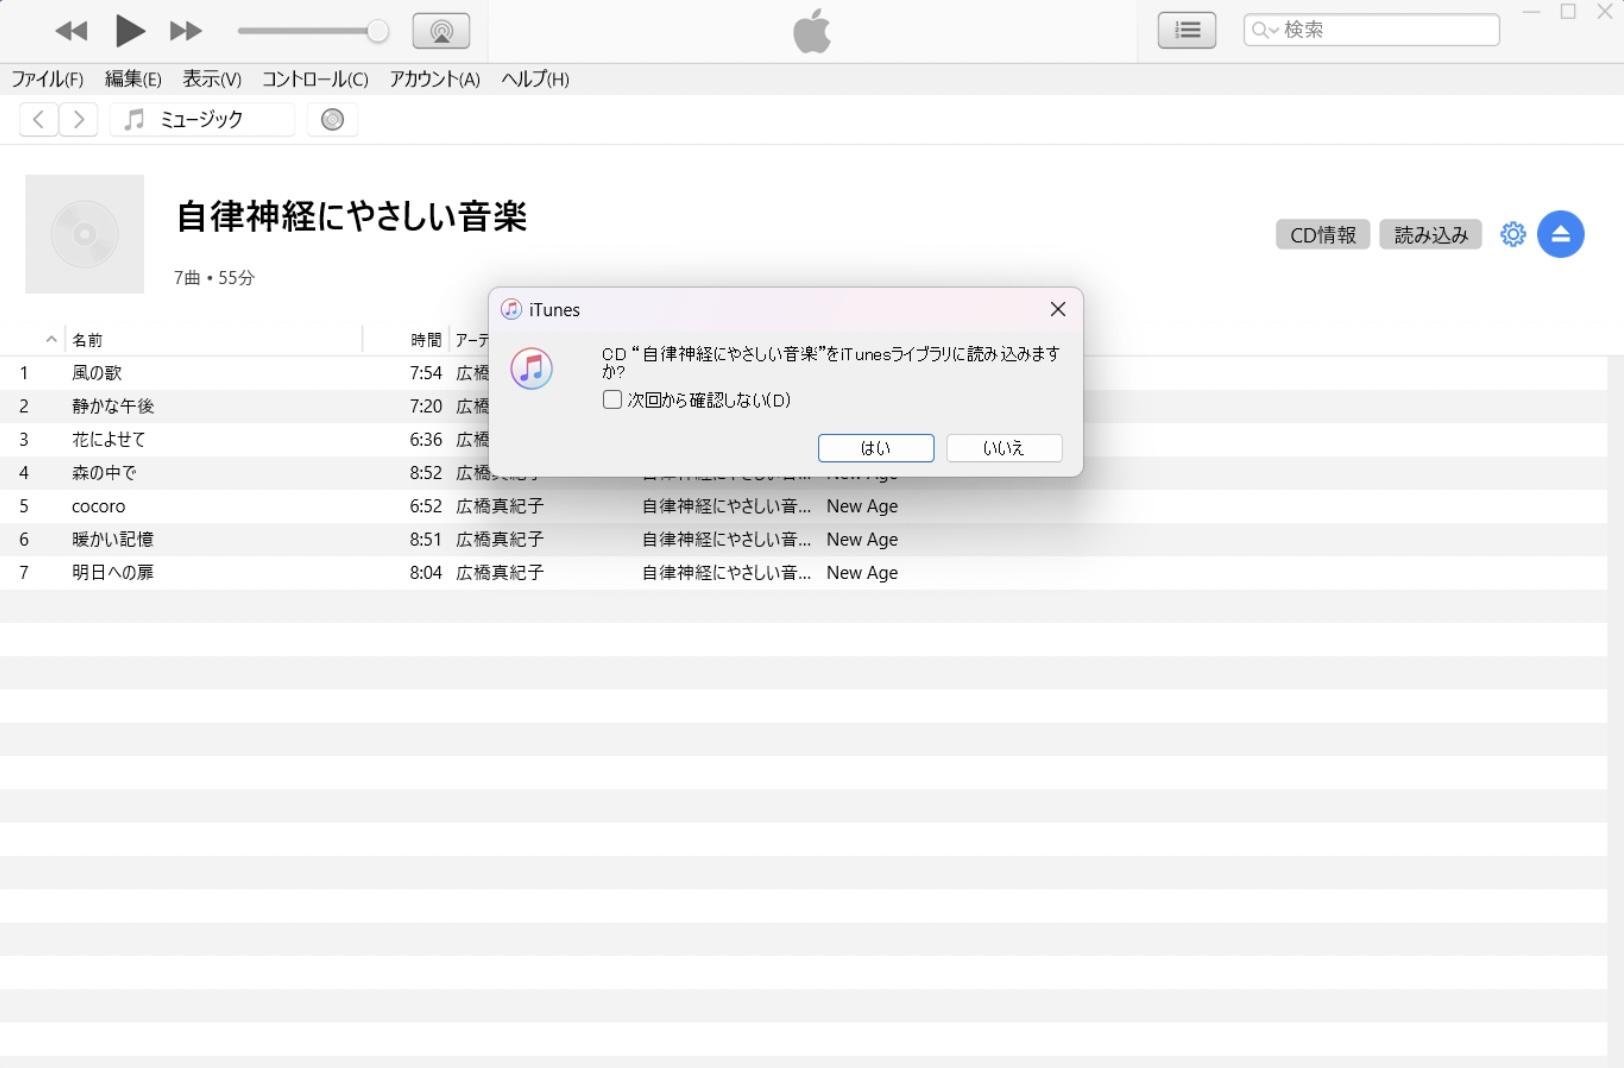Open ファイル(F) menu
Viewport: 1624px width, 1068px height.
coord(47,79)
